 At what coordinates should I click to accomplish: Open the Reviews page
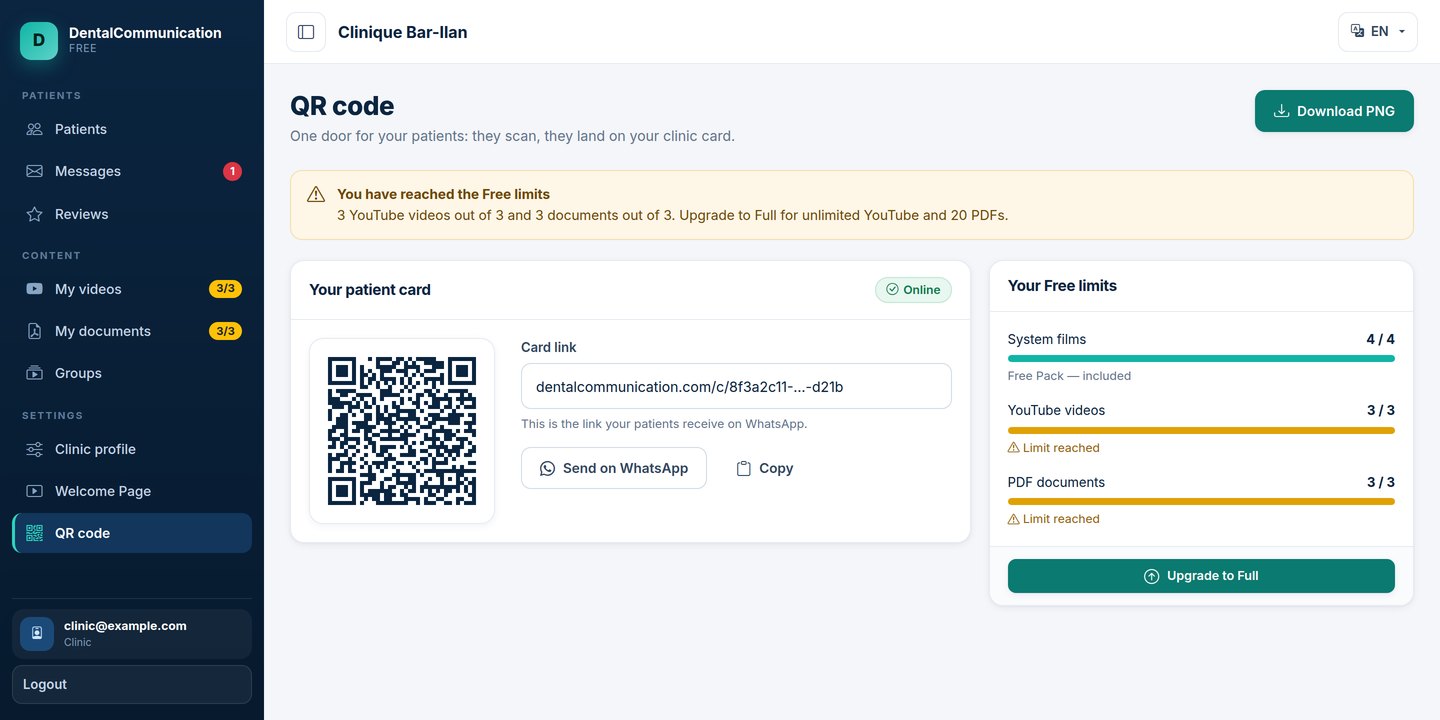point(132,214)
